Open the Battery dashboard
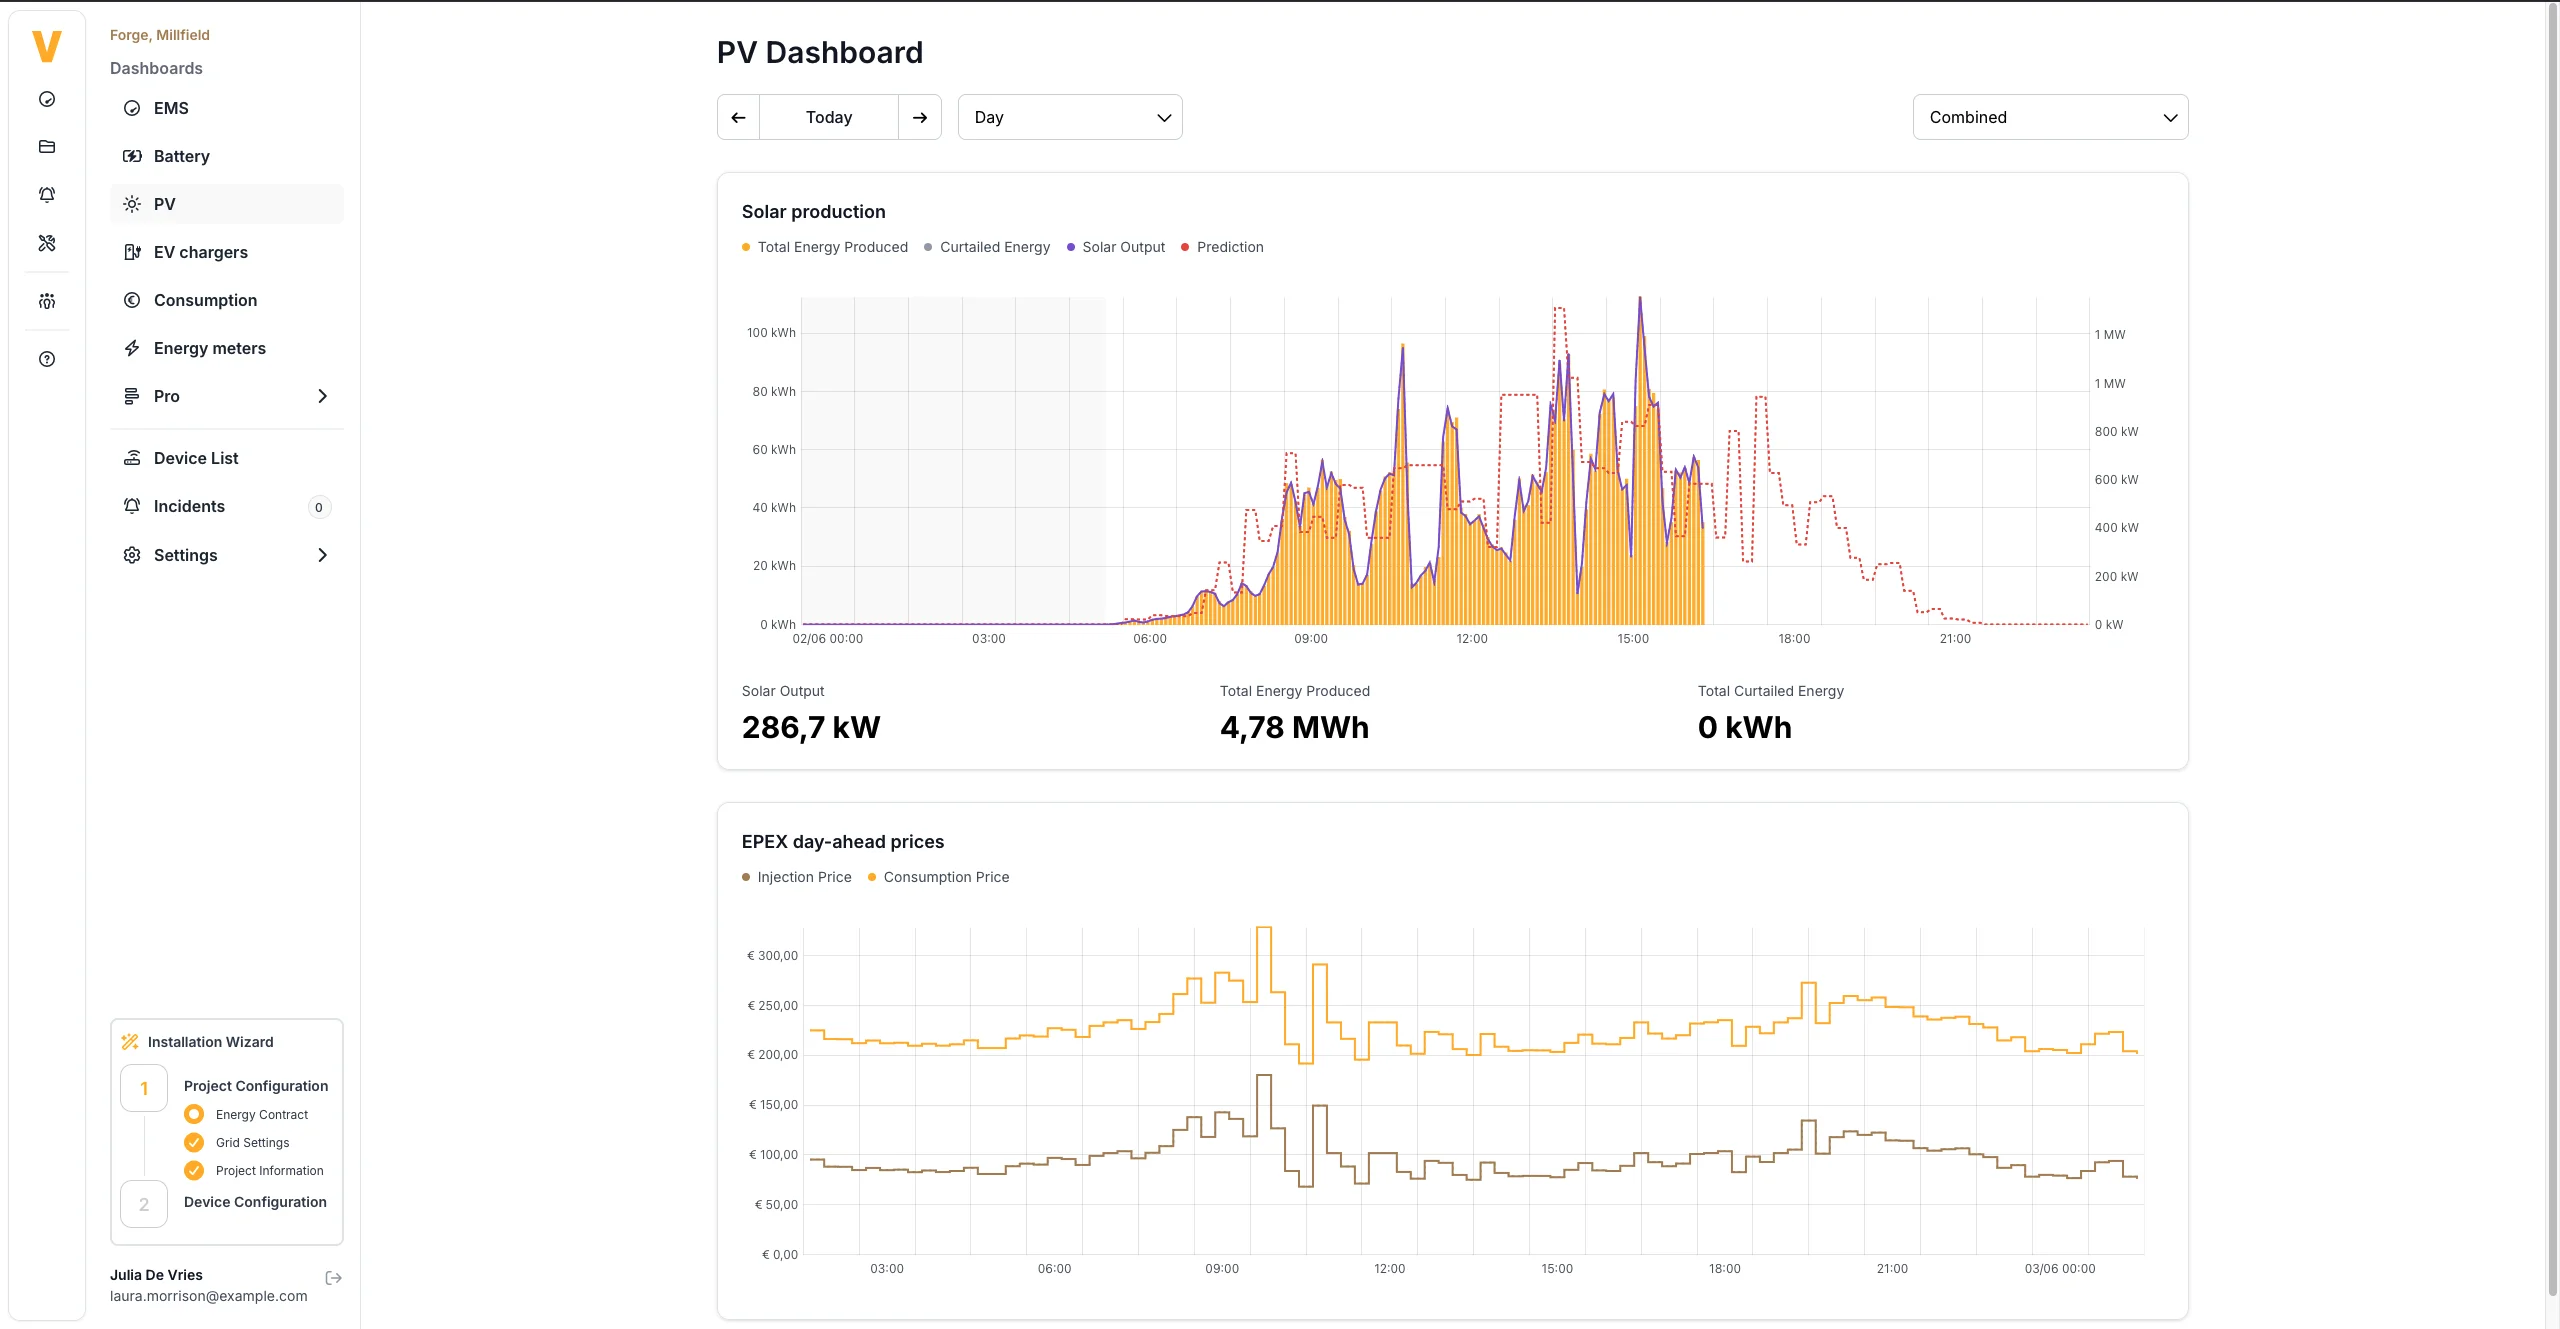 click(227, 156)
